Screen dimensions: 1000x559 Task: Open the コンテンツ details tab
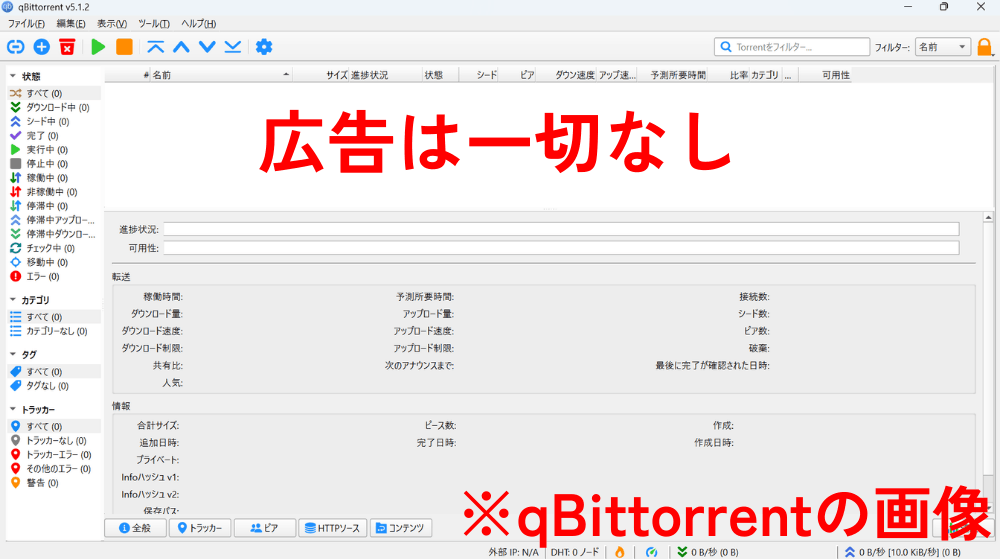[x=397, y=528]
